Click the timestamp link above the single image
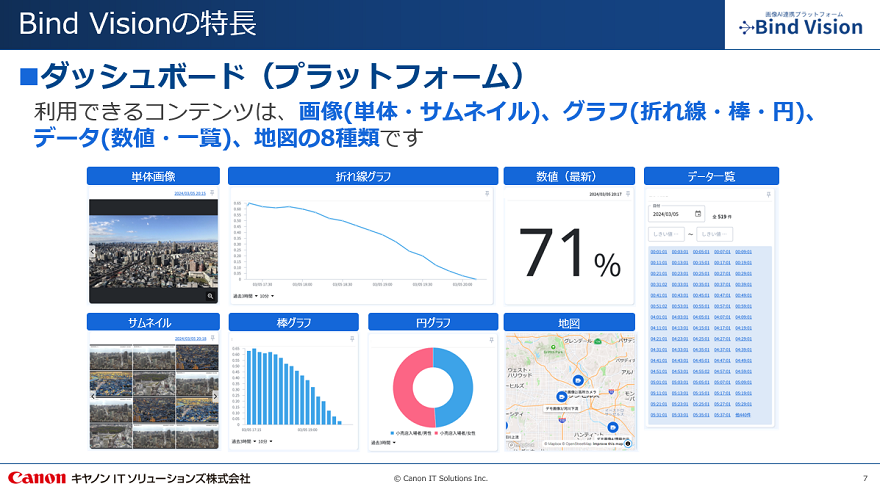 pyautogui.click(x=189, y=193)
